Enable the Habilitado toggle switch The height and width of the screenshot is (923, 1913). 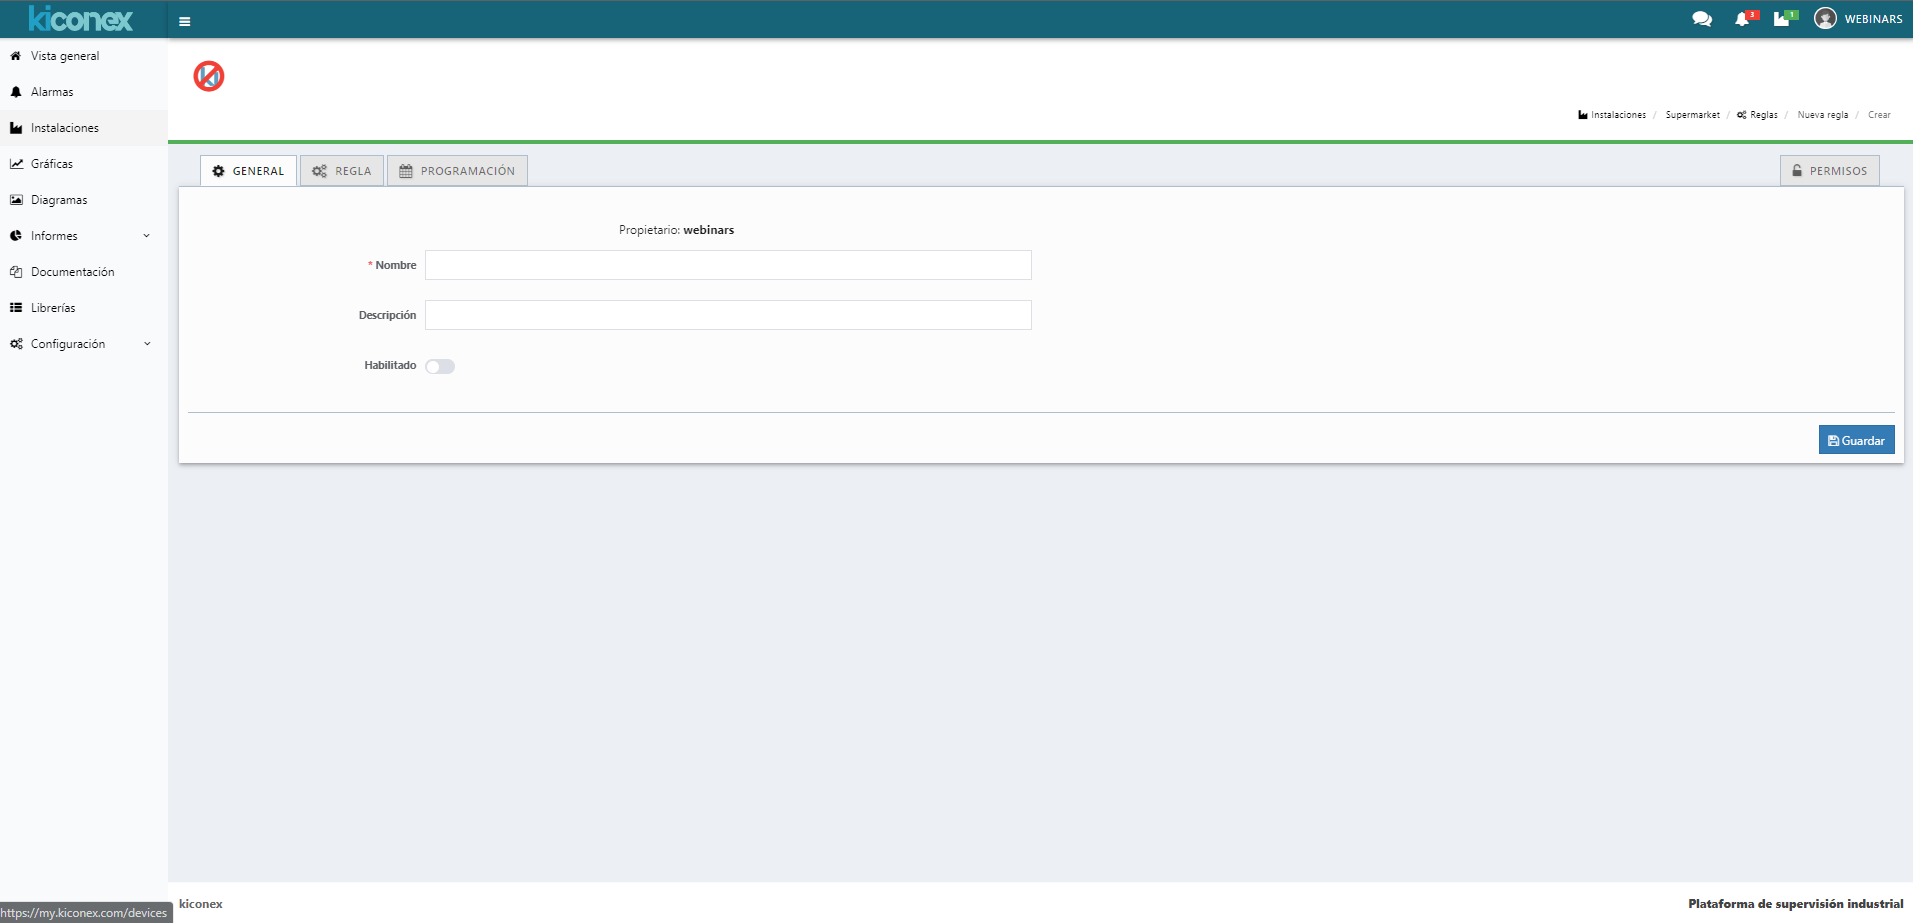pyautogui.click(x=440, y=366)
